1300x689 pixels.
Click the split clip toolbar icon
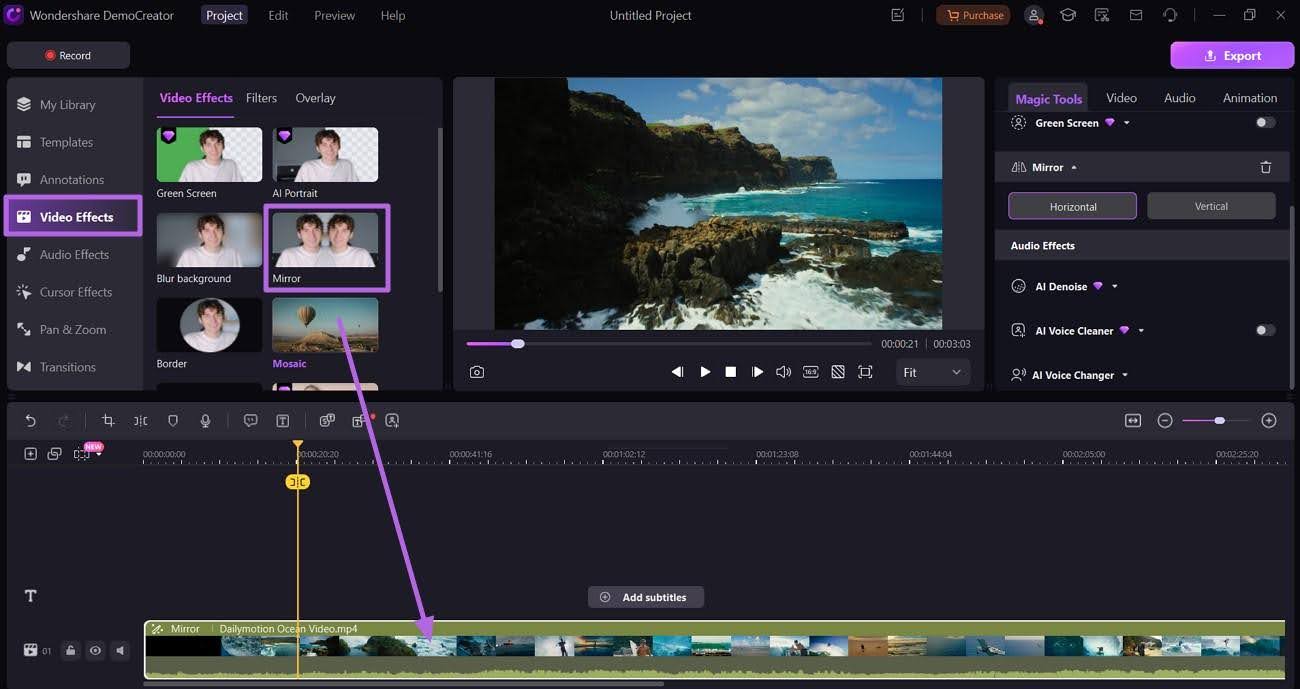(141, 421)
